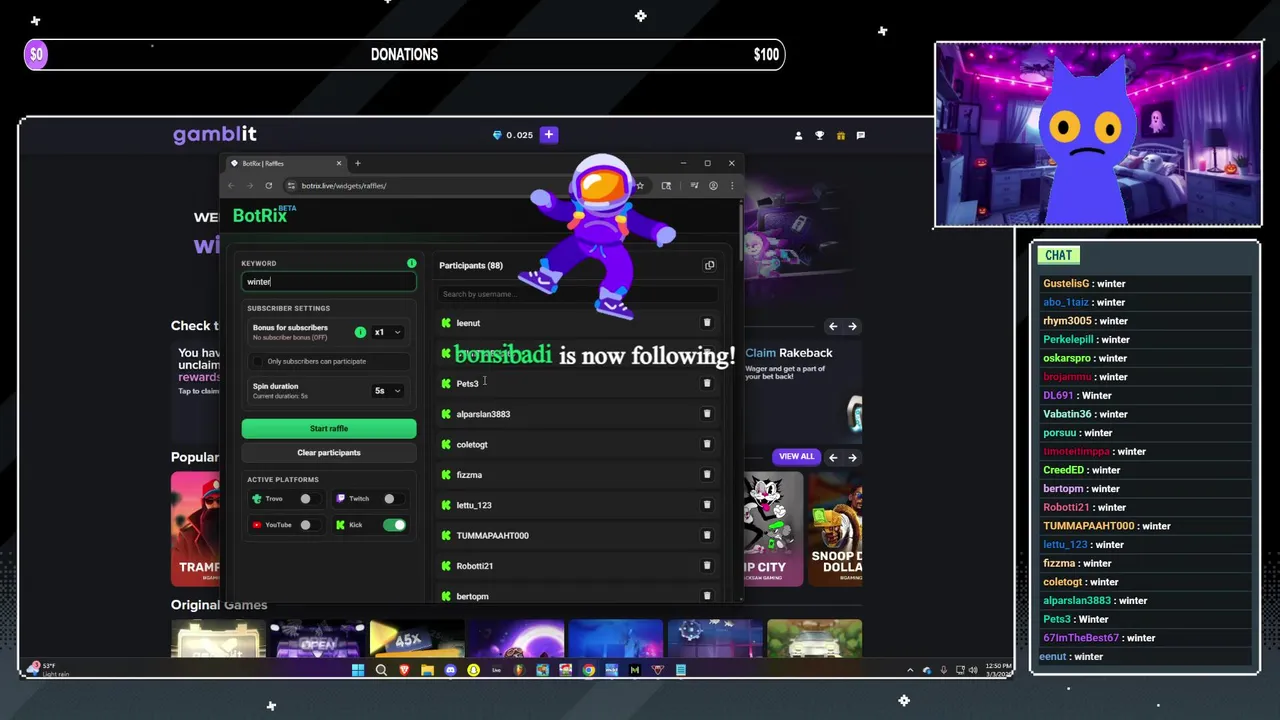The width and height of the screenshot is (1280, 720).
Task: Click info icon beside subscriber bonus
Action: coord(360,332)
